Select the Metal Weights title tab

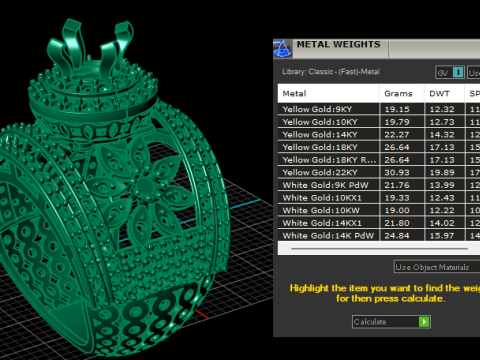339,45
